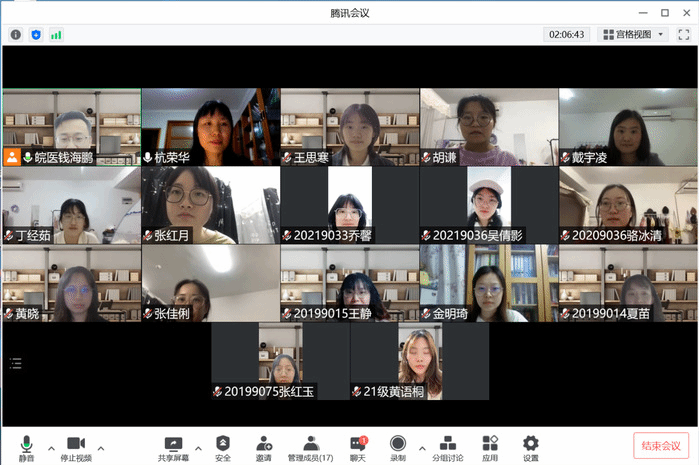Start Recording (录制)
This screenshot has width=699, height=465.
point(398,446)
